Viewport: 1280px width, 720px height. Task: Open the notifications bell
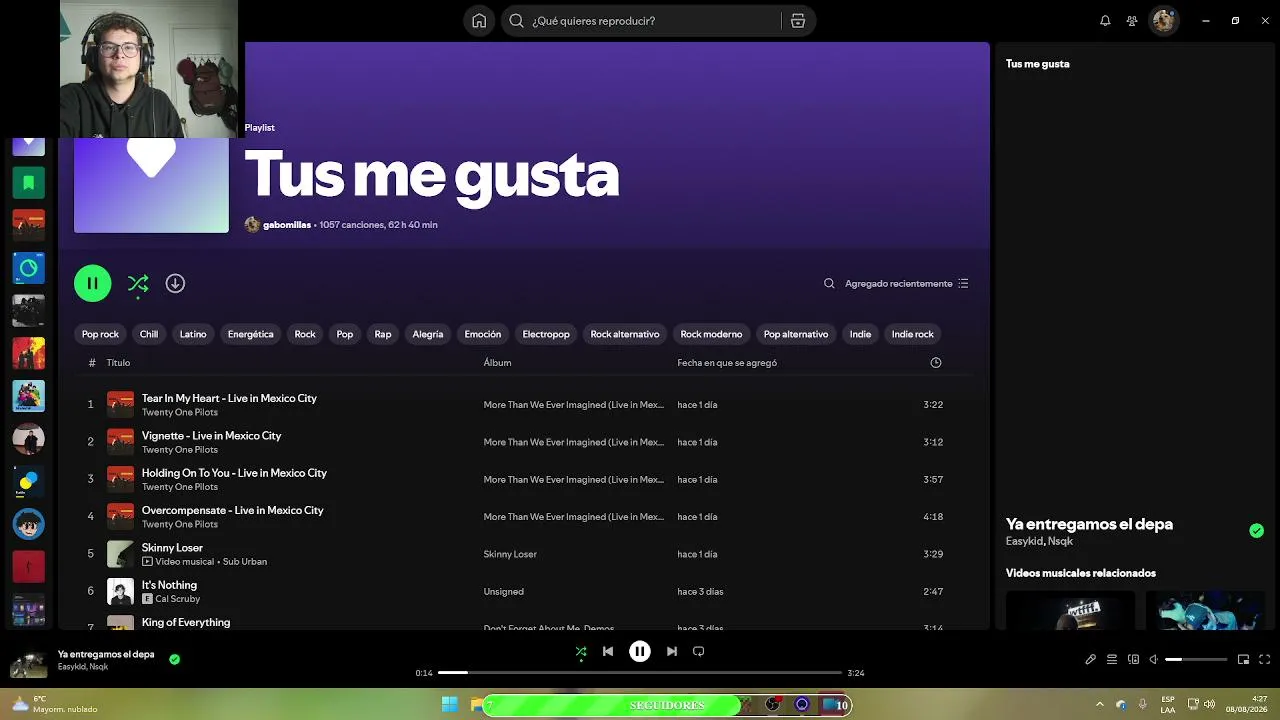coord(1105,21)
